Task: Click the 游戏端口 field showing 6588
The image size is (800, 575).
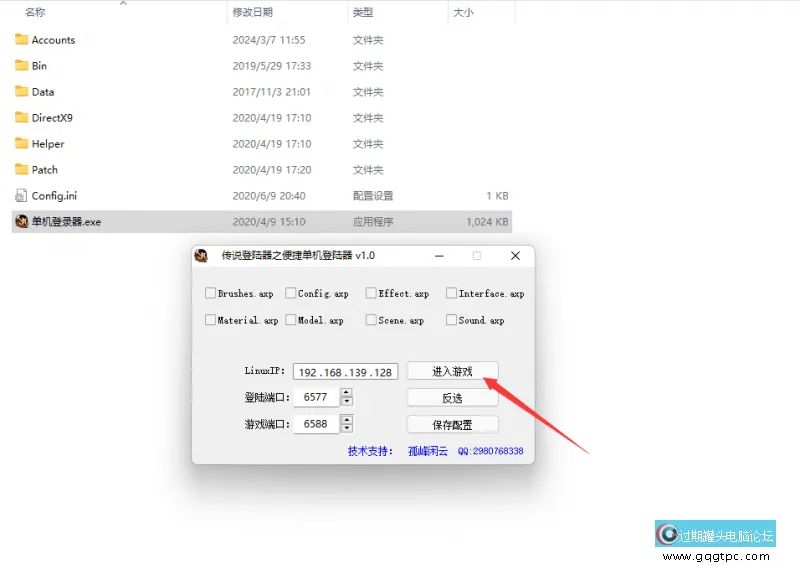Action: point(316,423)
